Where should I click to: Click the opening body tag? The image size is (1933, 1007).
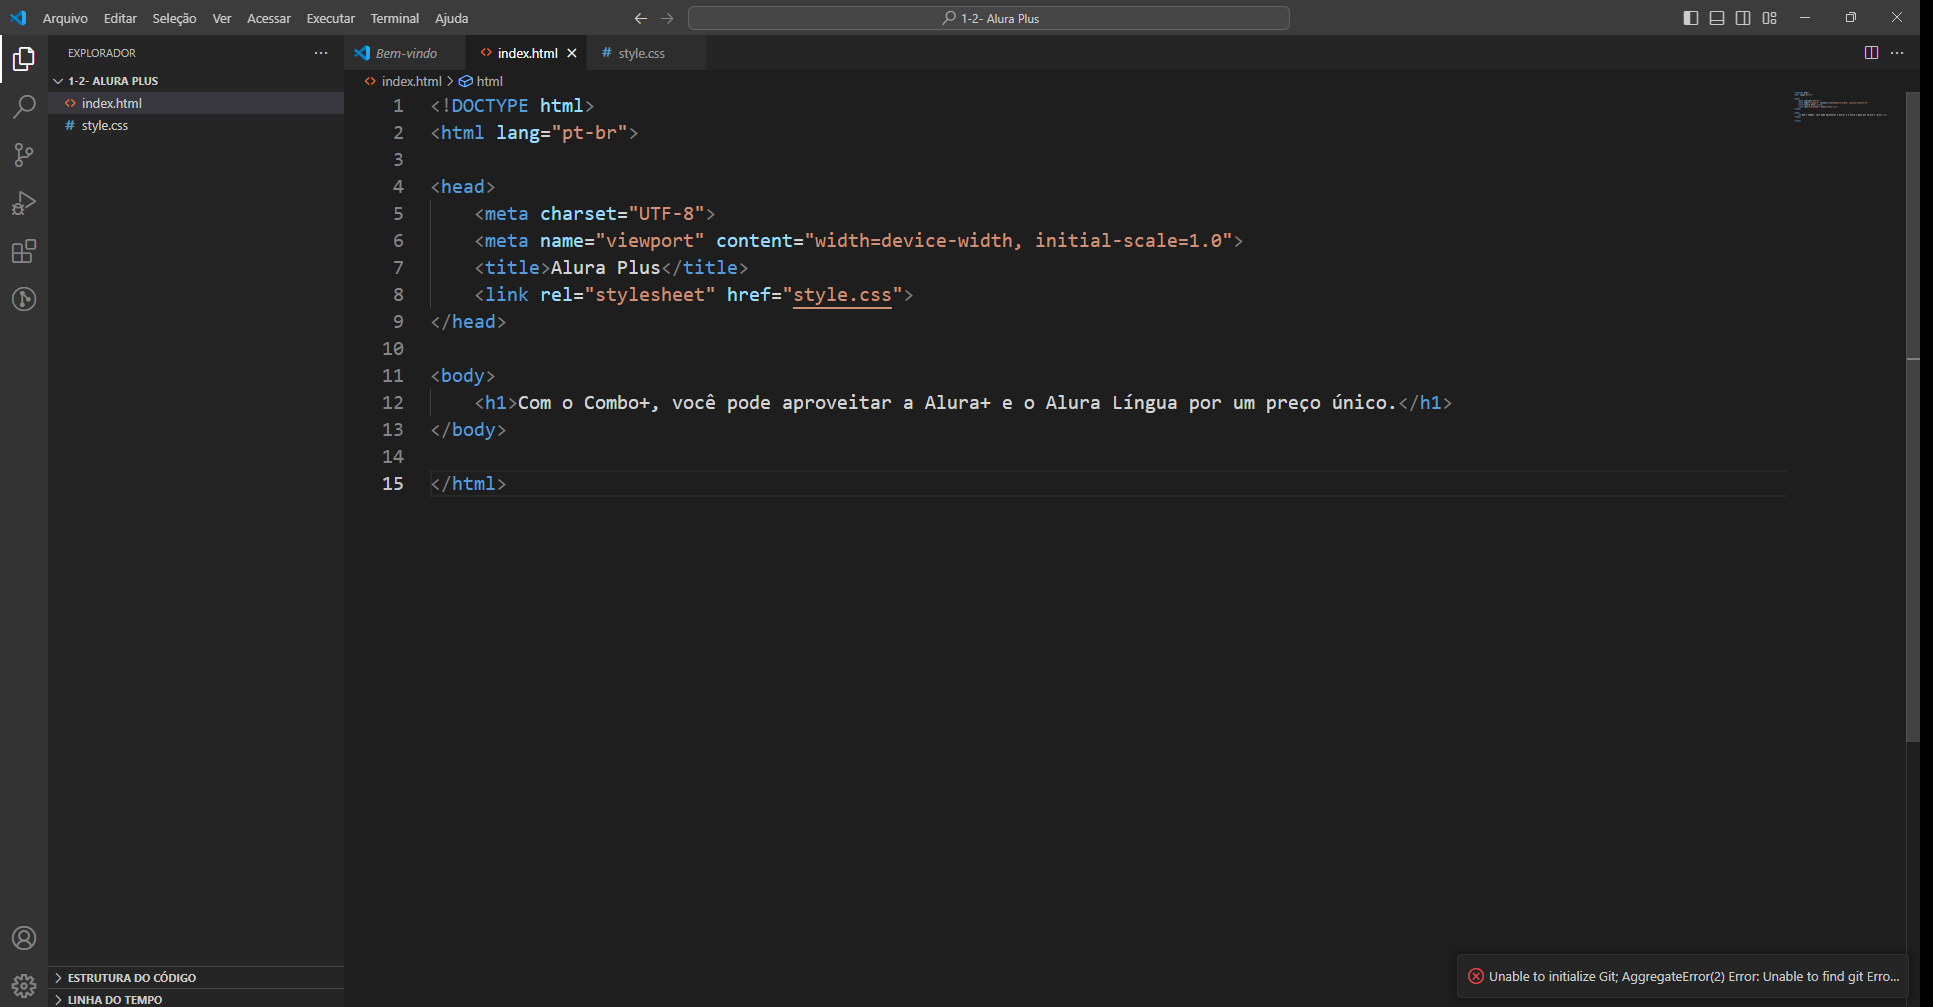pyautogui.click(x=463, y=376)
